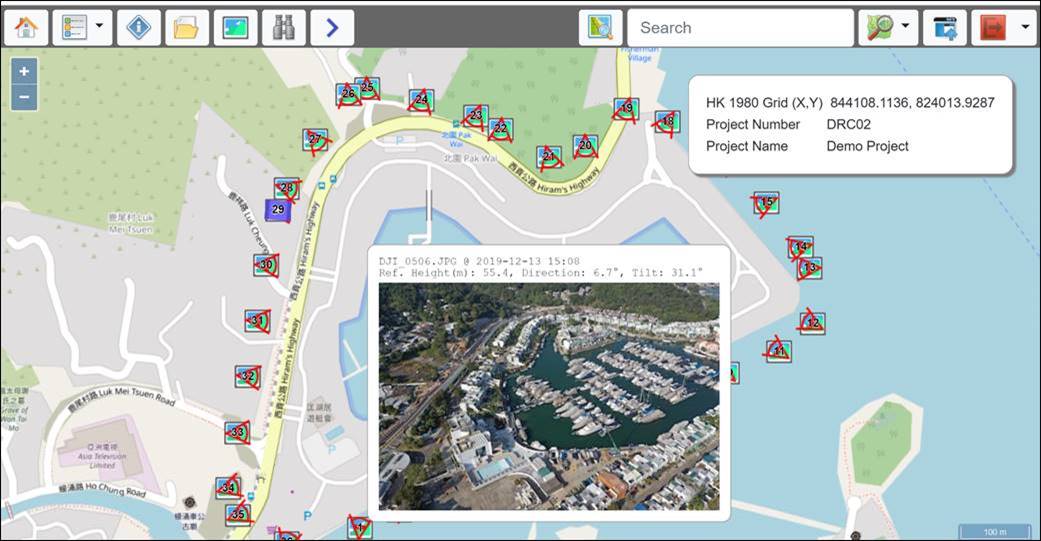
Task: Click the Demo Project name text
Action: [868, 147]
